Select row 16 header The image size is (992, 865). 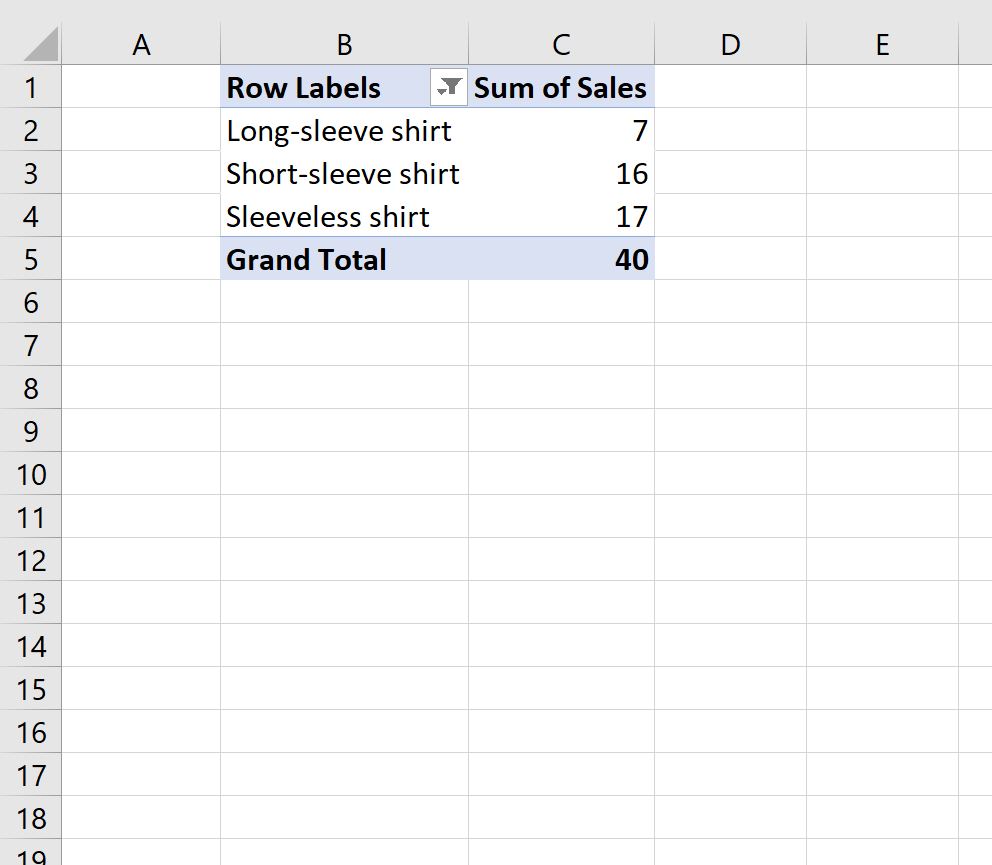[x=30, y=732]
